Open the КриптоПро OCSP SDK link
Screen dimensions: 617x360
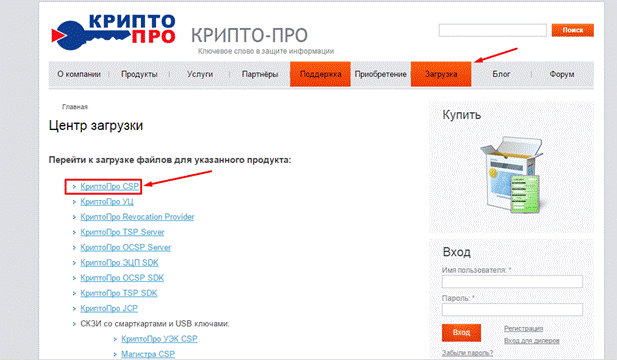[x=122, y=278]
